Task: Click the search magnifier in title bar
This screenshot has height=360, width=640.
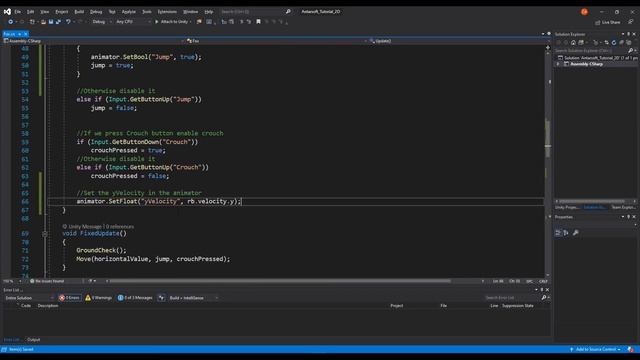Action: click(288, 11)
